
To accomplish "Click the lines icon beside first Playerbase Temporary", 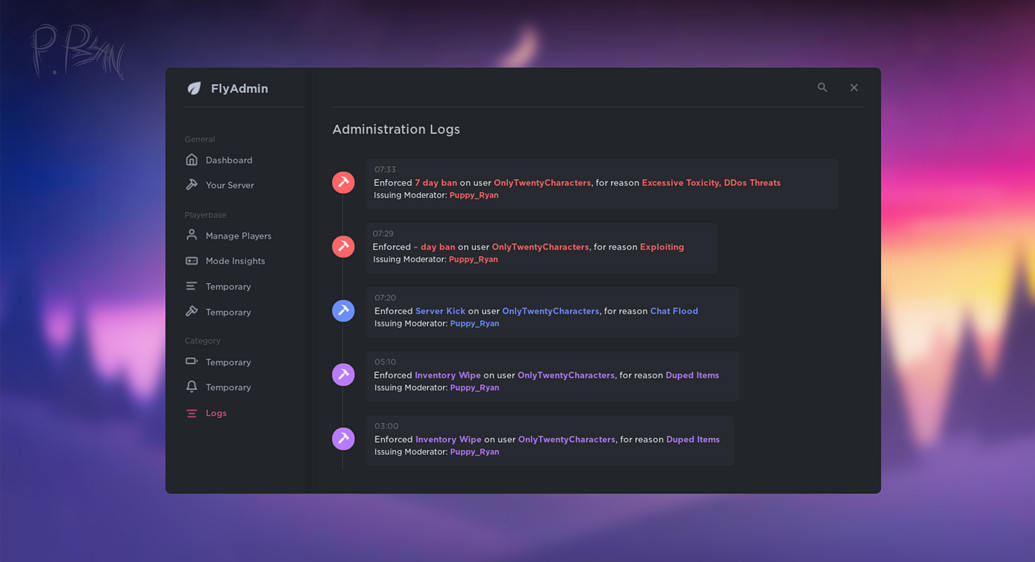I will tap(191, 286).
